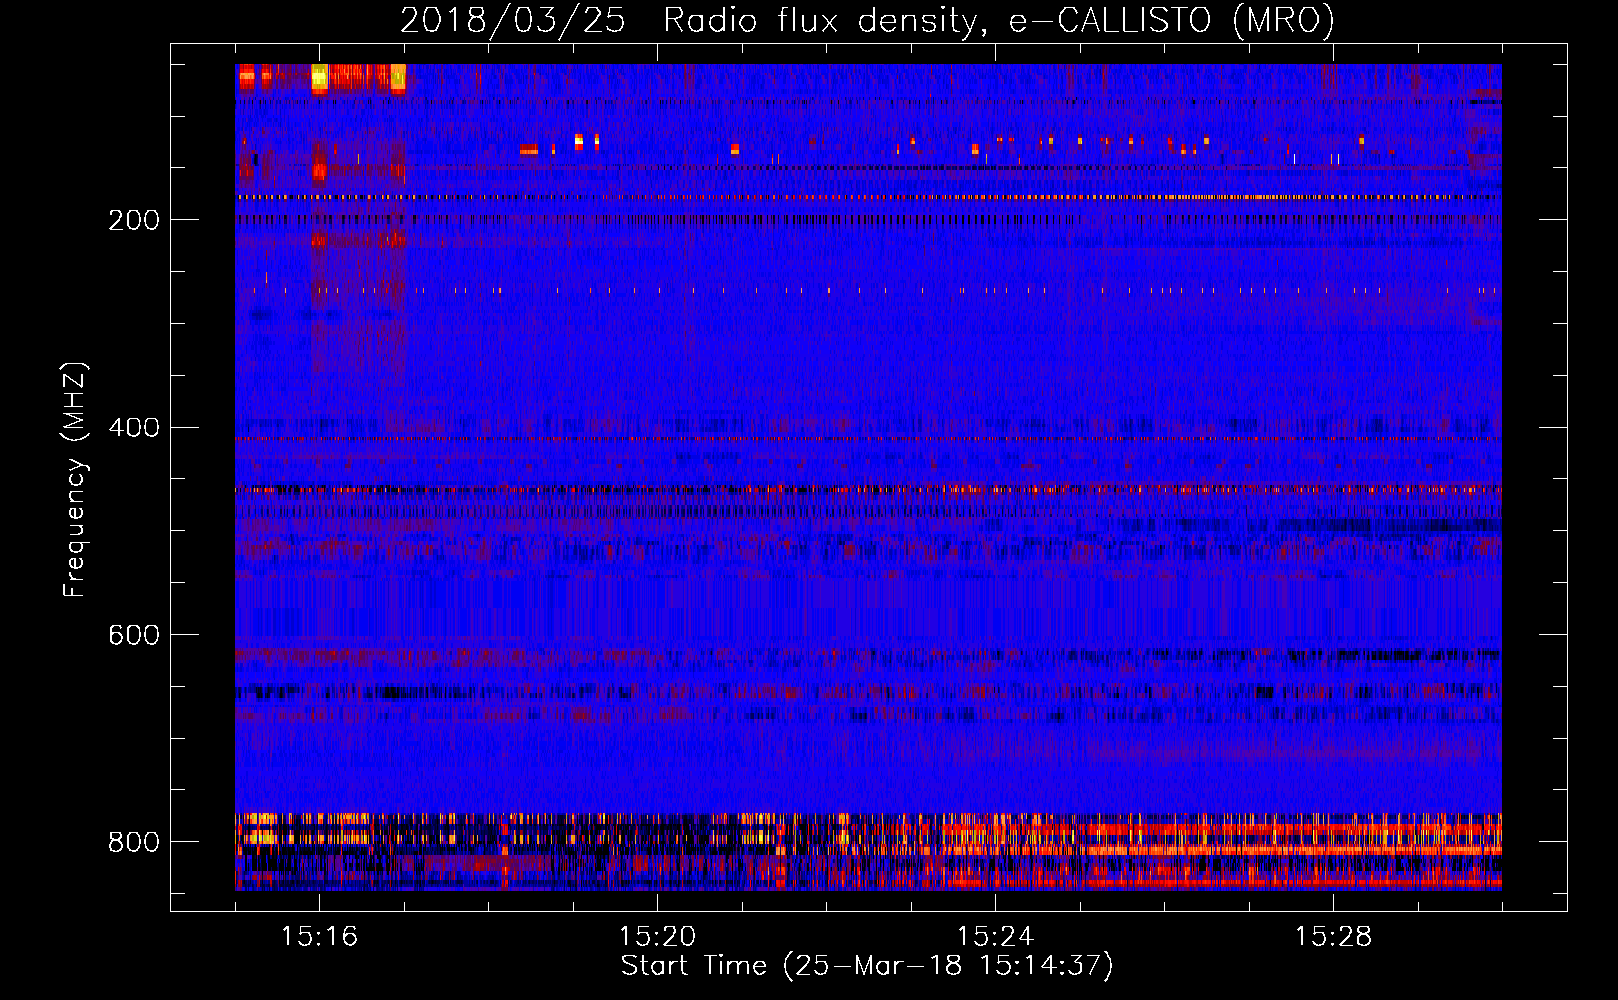Select the 400 MHz frequency tick label
The image size is (1618, 1000).
pyautogui.click(x=134, y=428)
